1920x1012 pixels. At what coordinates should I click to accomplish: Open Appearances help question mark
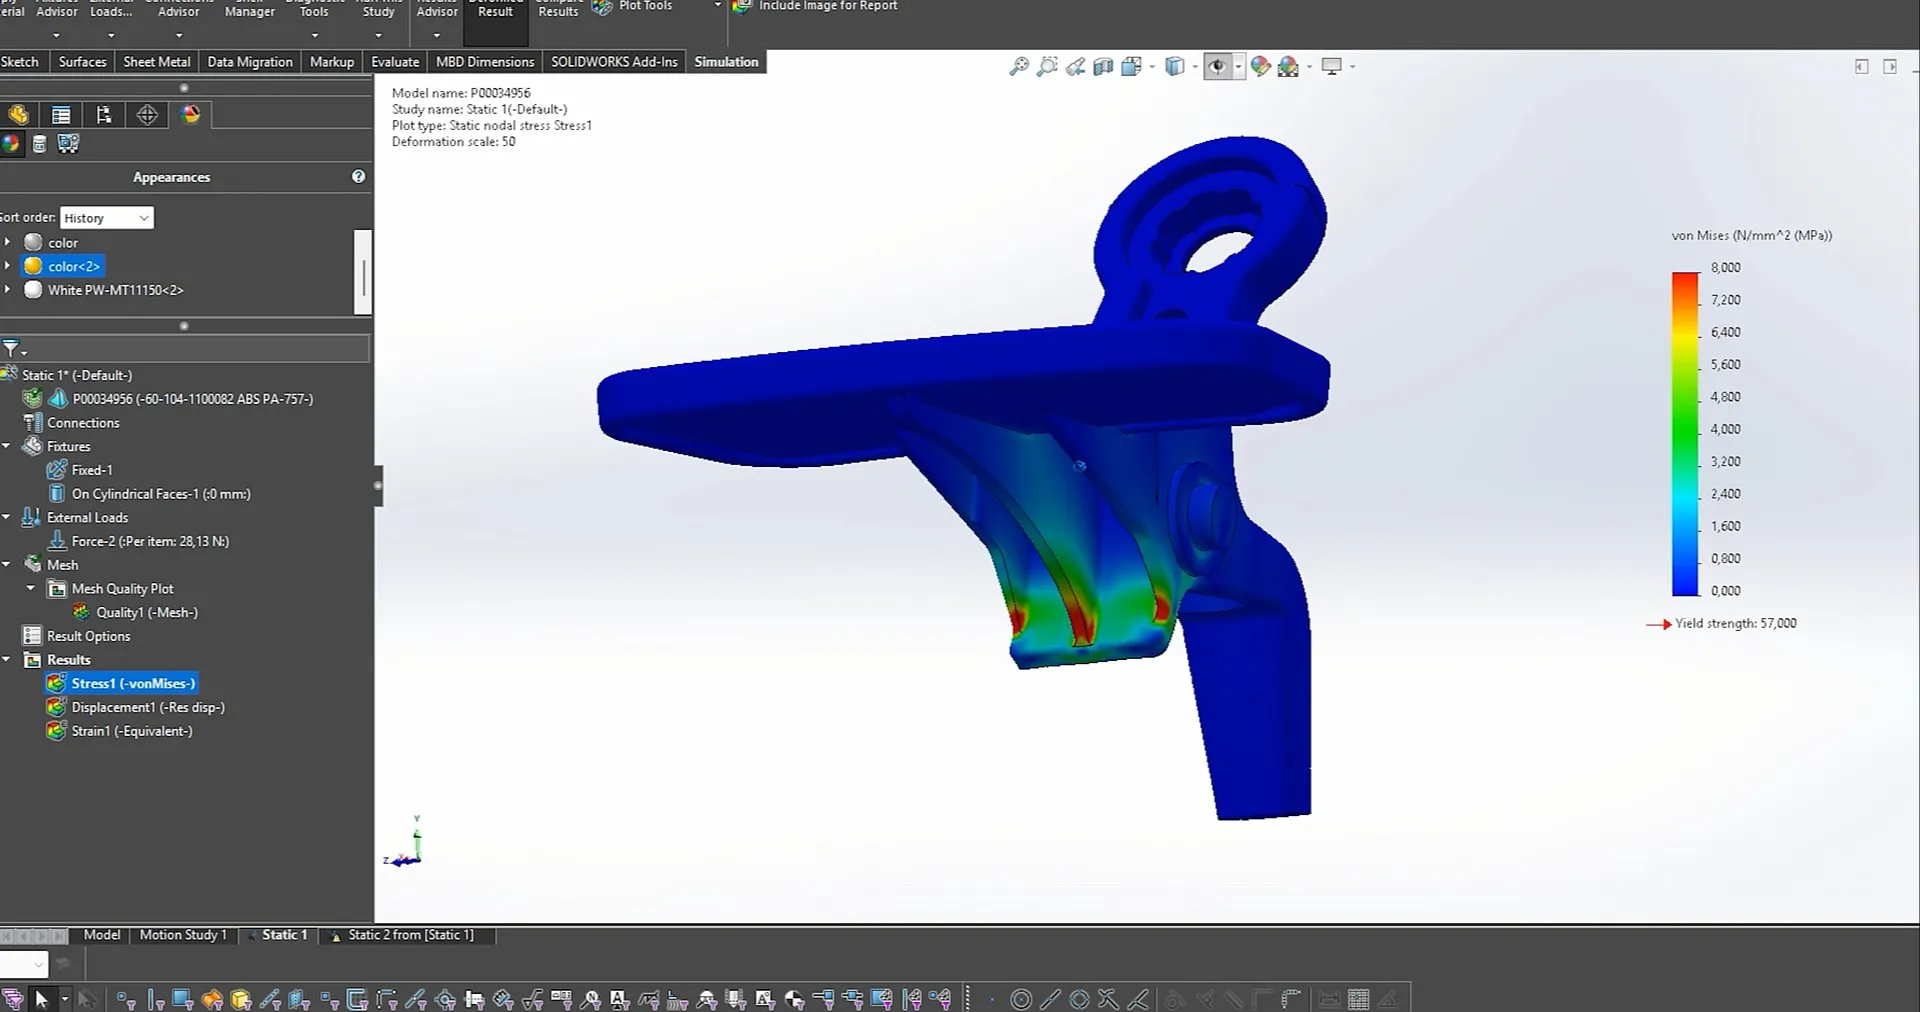pos(358,176)
